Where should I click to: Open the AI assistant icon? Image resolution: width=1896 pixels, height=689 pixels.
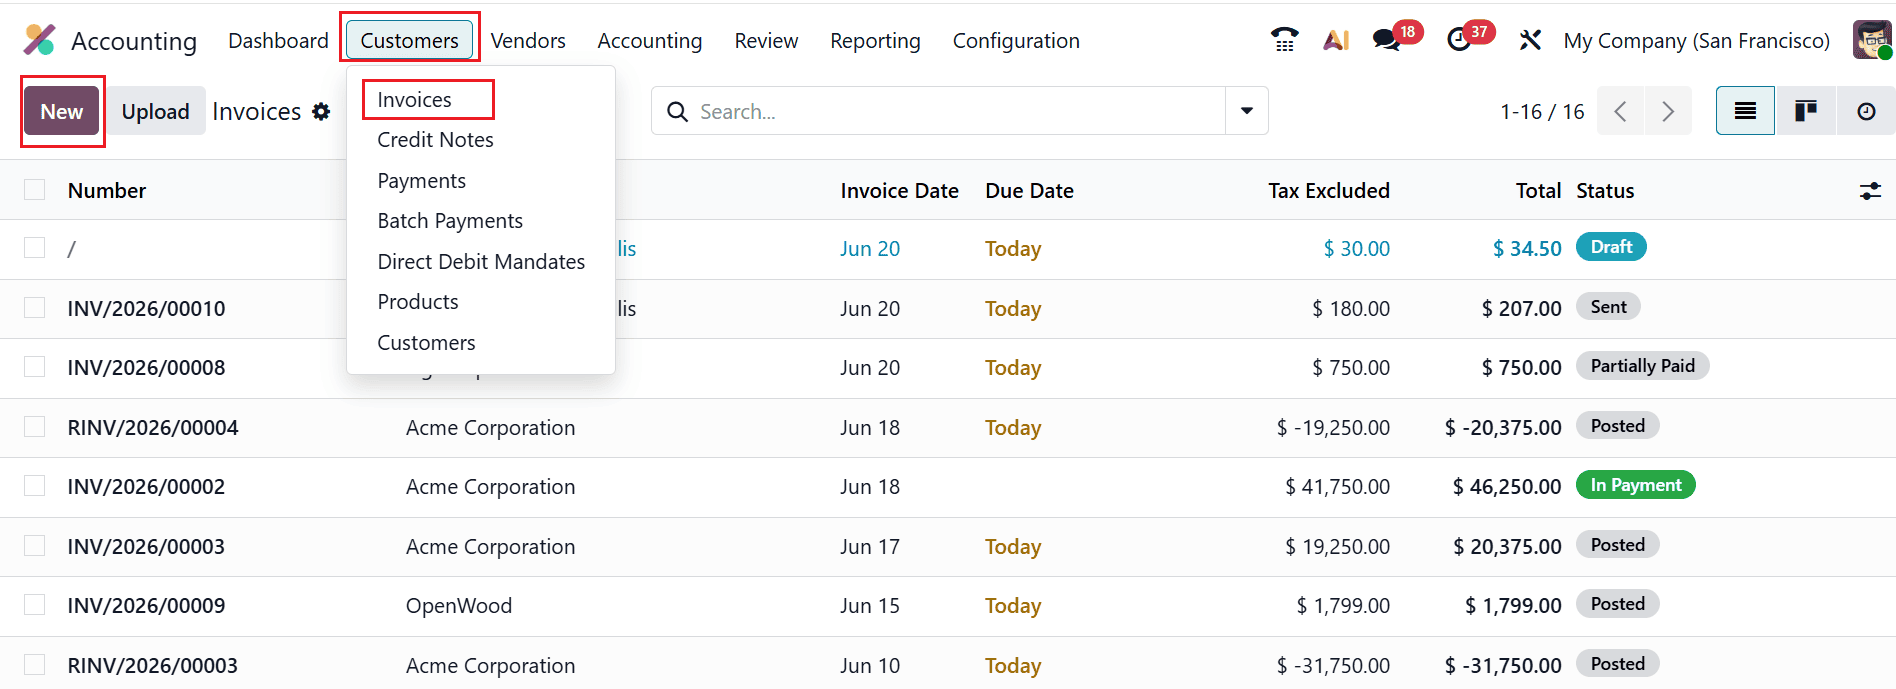(1336, 40)
